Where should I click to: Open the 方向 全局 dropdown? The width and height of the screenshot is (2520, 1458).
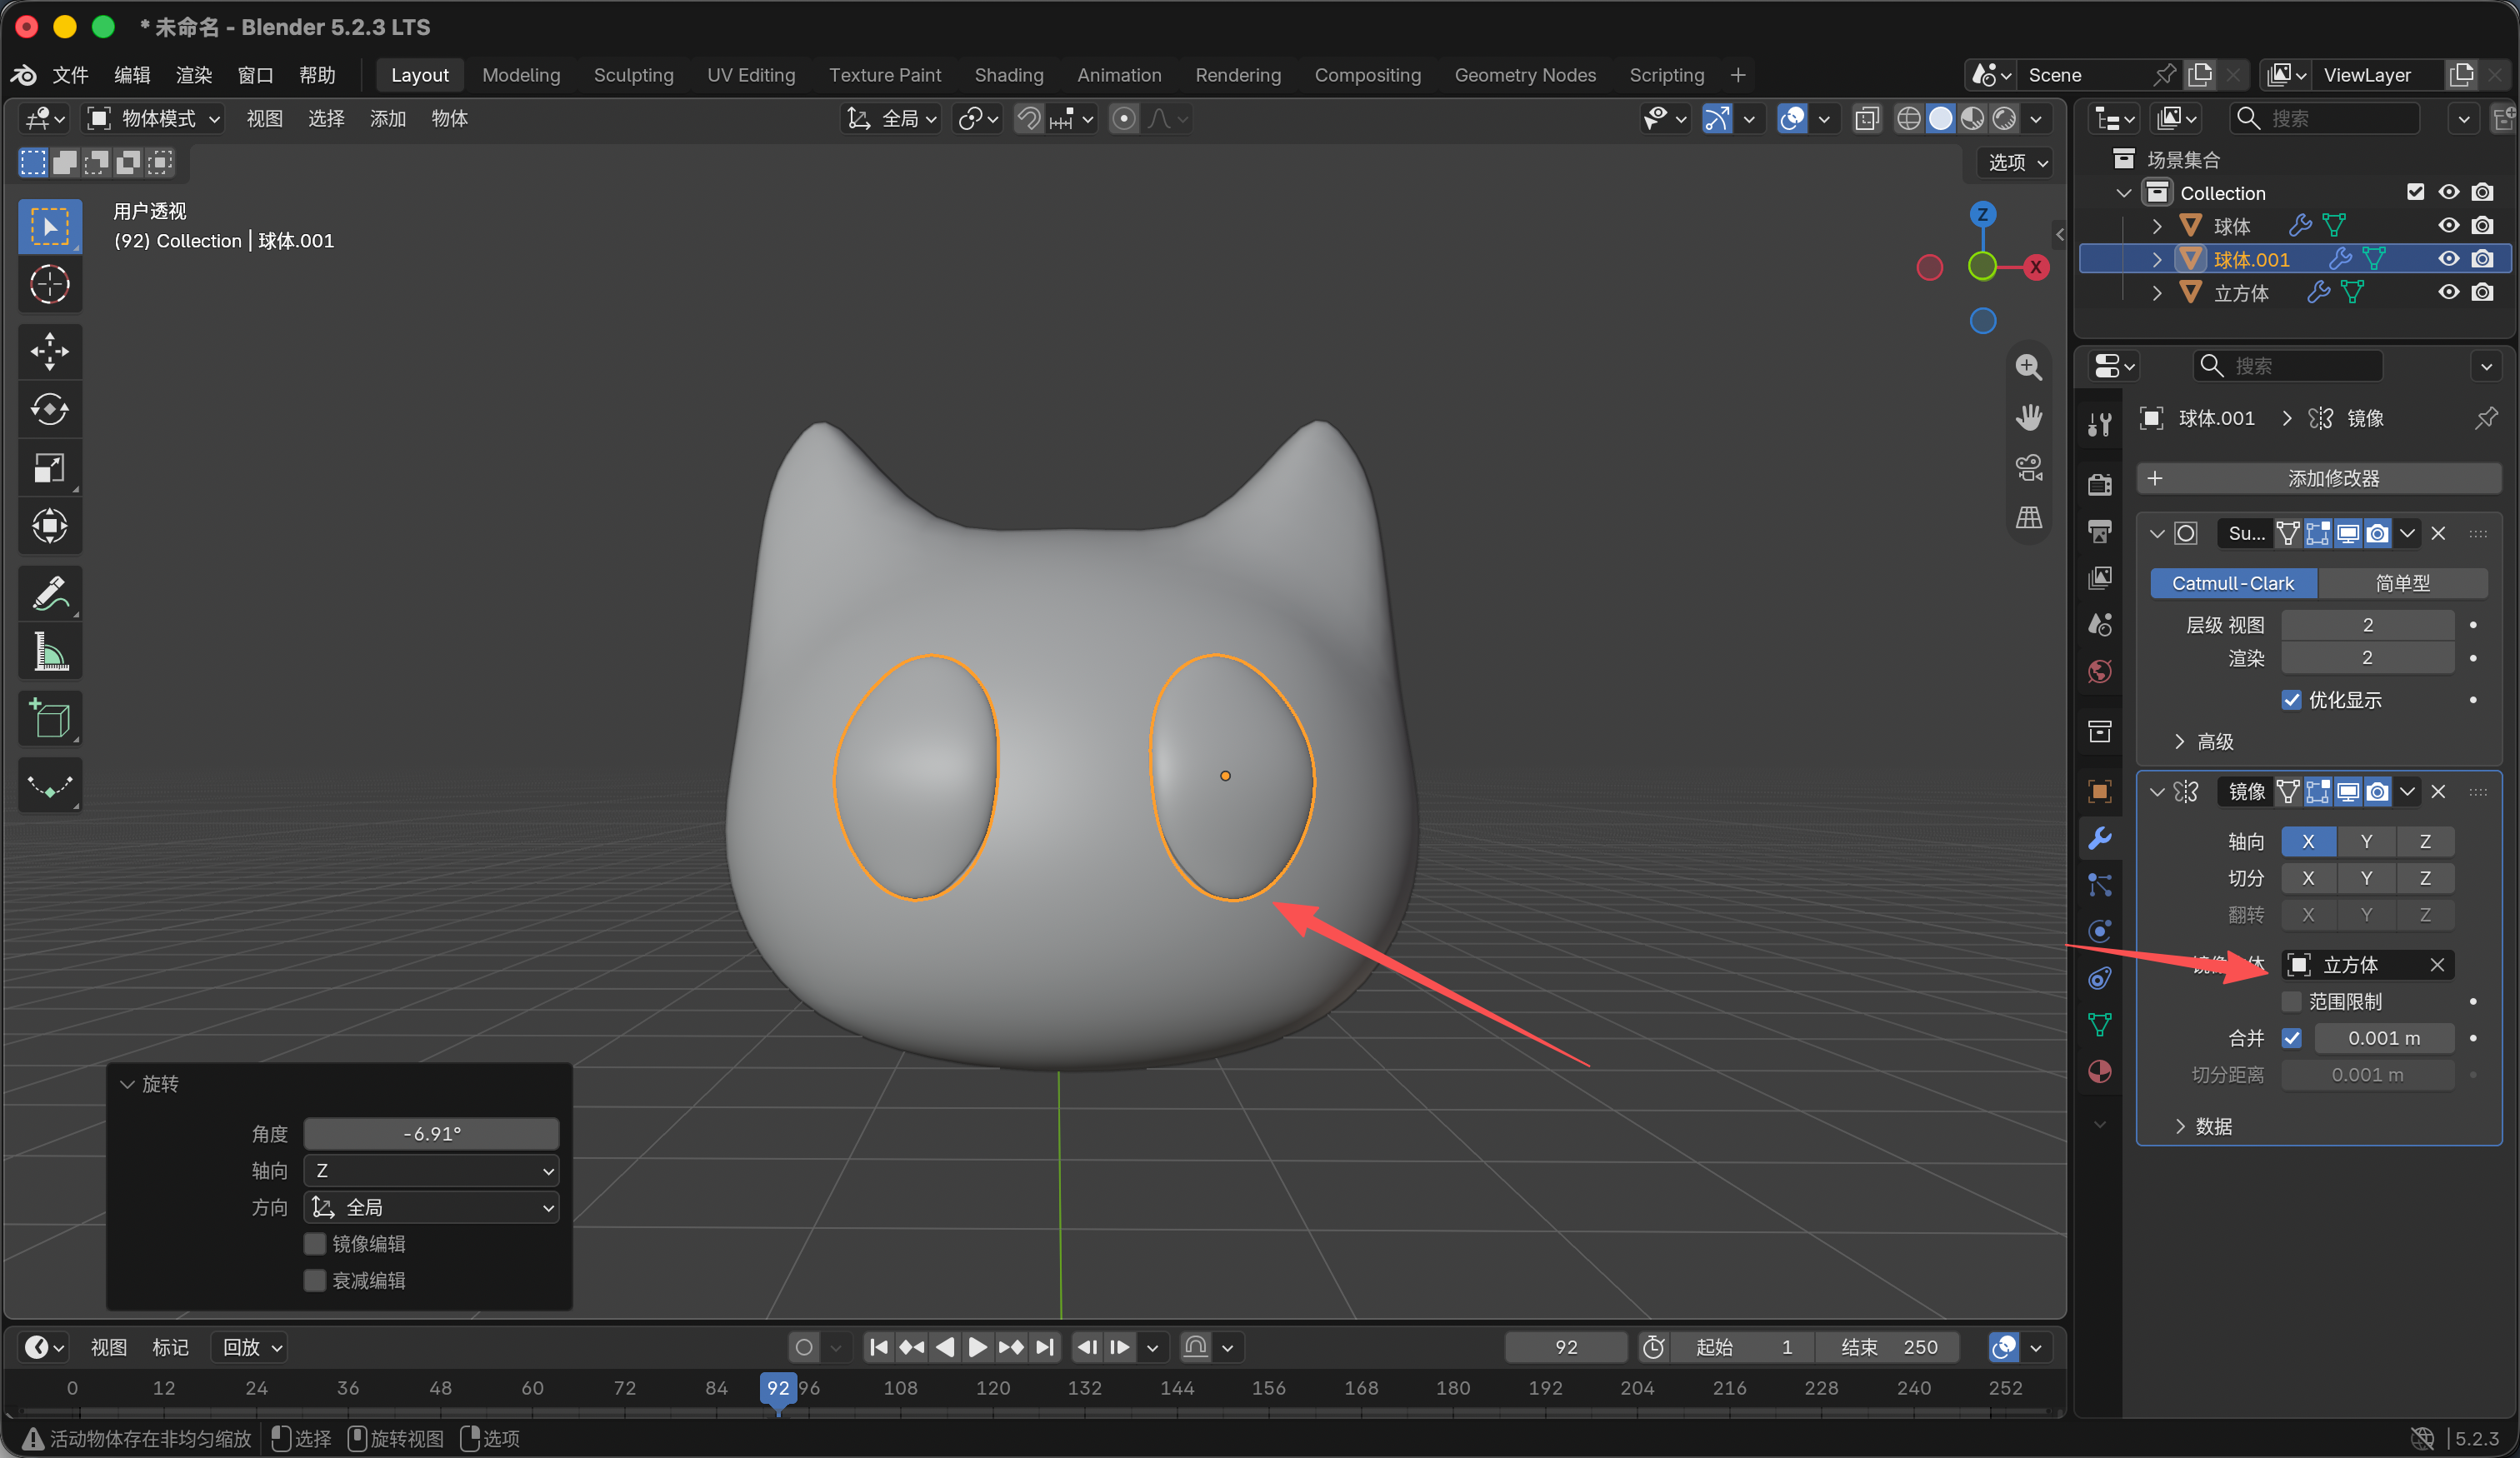pyautogui.click(x=431, y=1207)
